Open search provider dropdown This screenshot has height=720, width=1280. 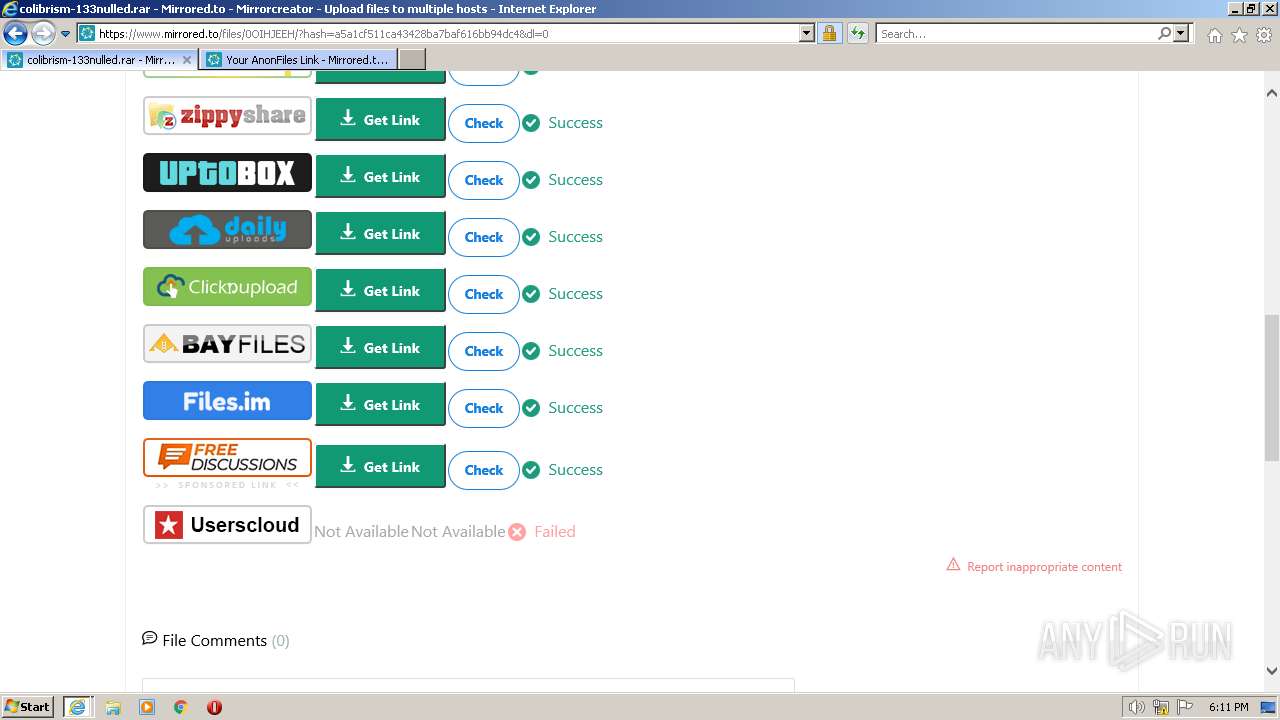(1181, 34)
